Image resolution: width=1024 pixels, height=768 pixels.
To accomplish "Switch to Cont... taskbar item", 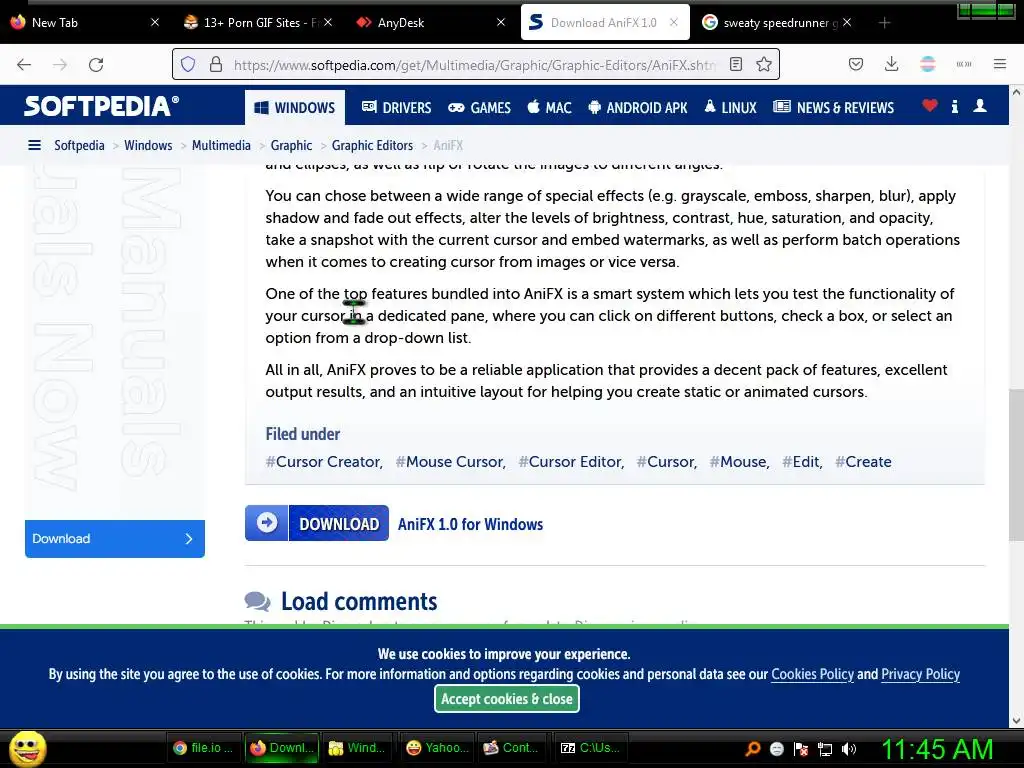I will [x=512, y=748].
